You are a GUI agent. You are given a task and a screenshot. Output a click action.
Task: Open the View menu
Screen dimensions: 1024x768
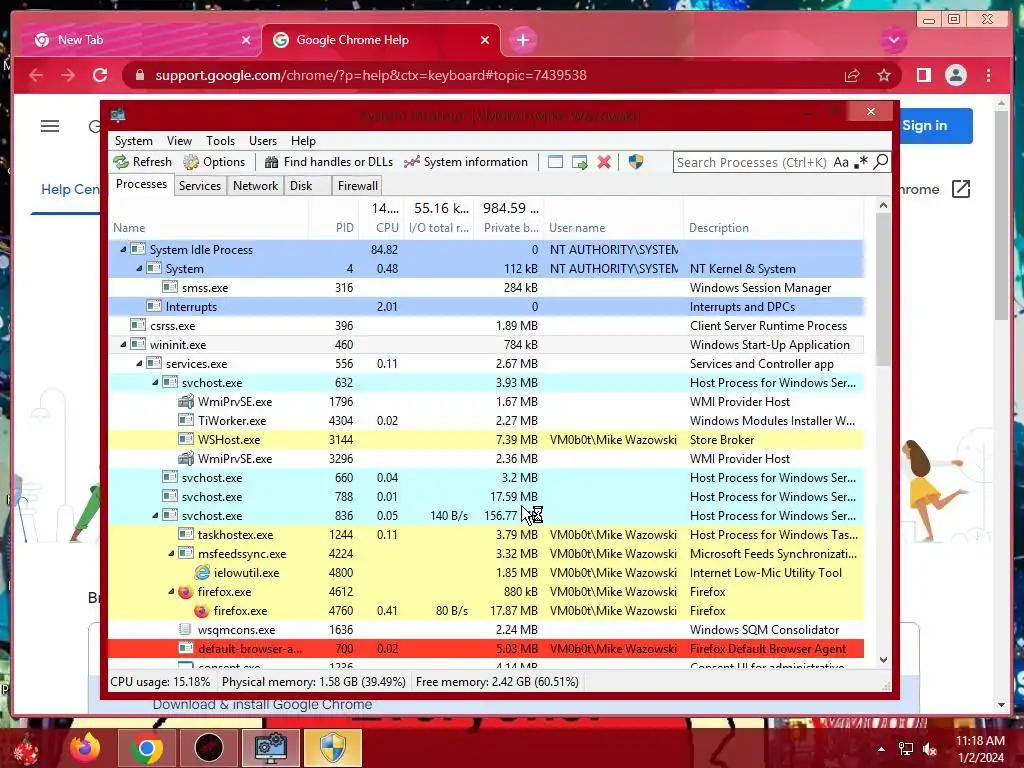tap(179, 141)
